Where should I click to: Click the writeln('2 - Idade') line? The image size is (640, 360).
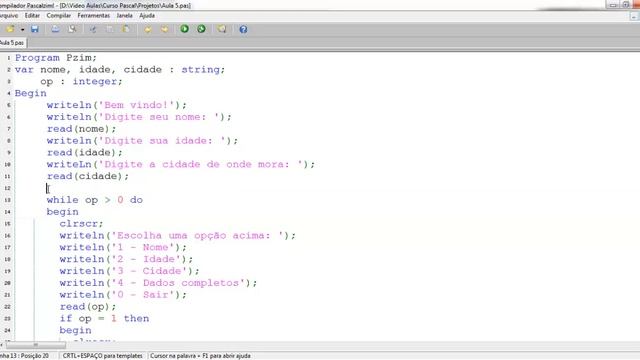126,259
